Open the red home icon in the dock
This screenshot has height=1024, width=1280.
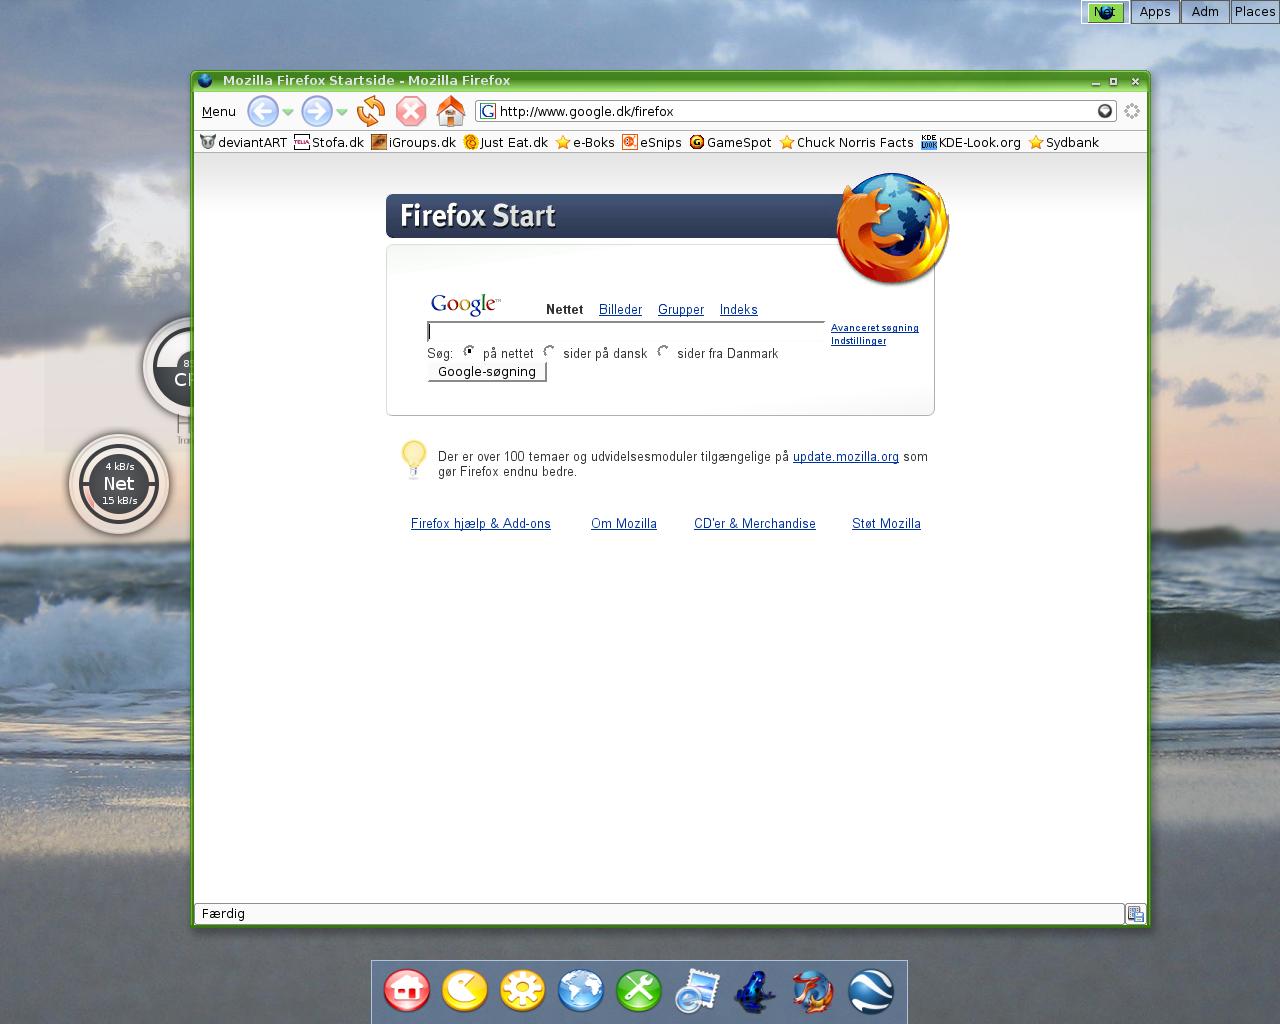407,991
